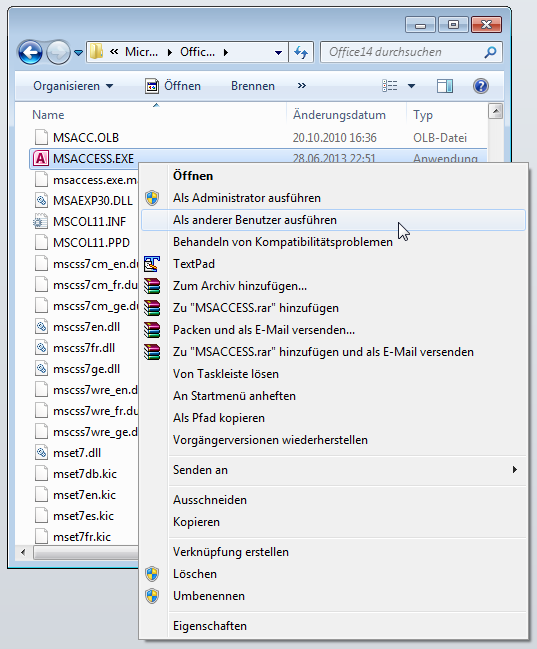Image resolution: width=537 pixels, height=649 pixels.
Task: Choose Umbenennen in context menu
Action: pyautogui.click(x=333, y=596)
